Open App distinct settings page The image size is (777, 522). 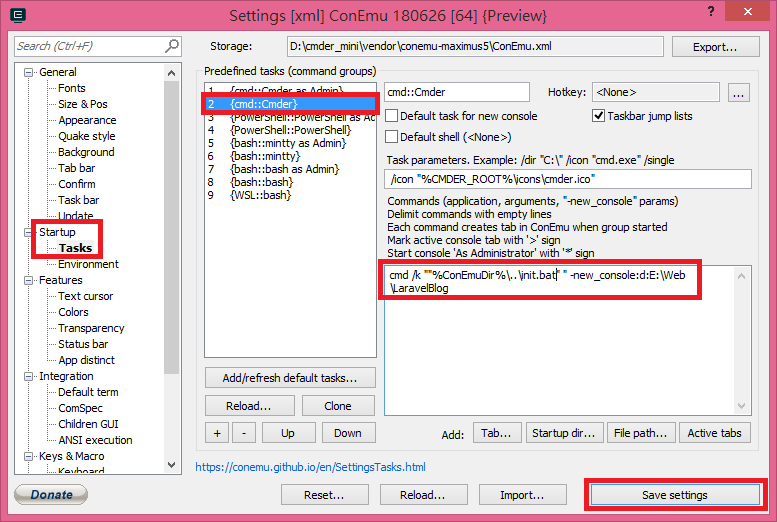point(86,360)
